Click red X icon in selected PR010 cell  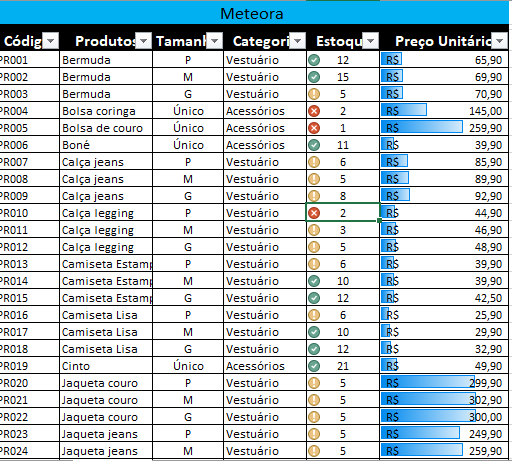click(314, 213)
